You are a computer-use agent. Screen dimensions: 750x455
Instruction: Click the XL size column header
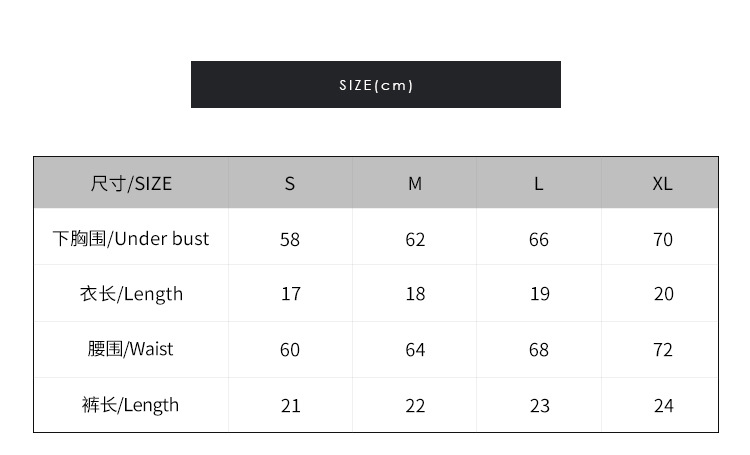pyautogui.click(x=662, y=183)
